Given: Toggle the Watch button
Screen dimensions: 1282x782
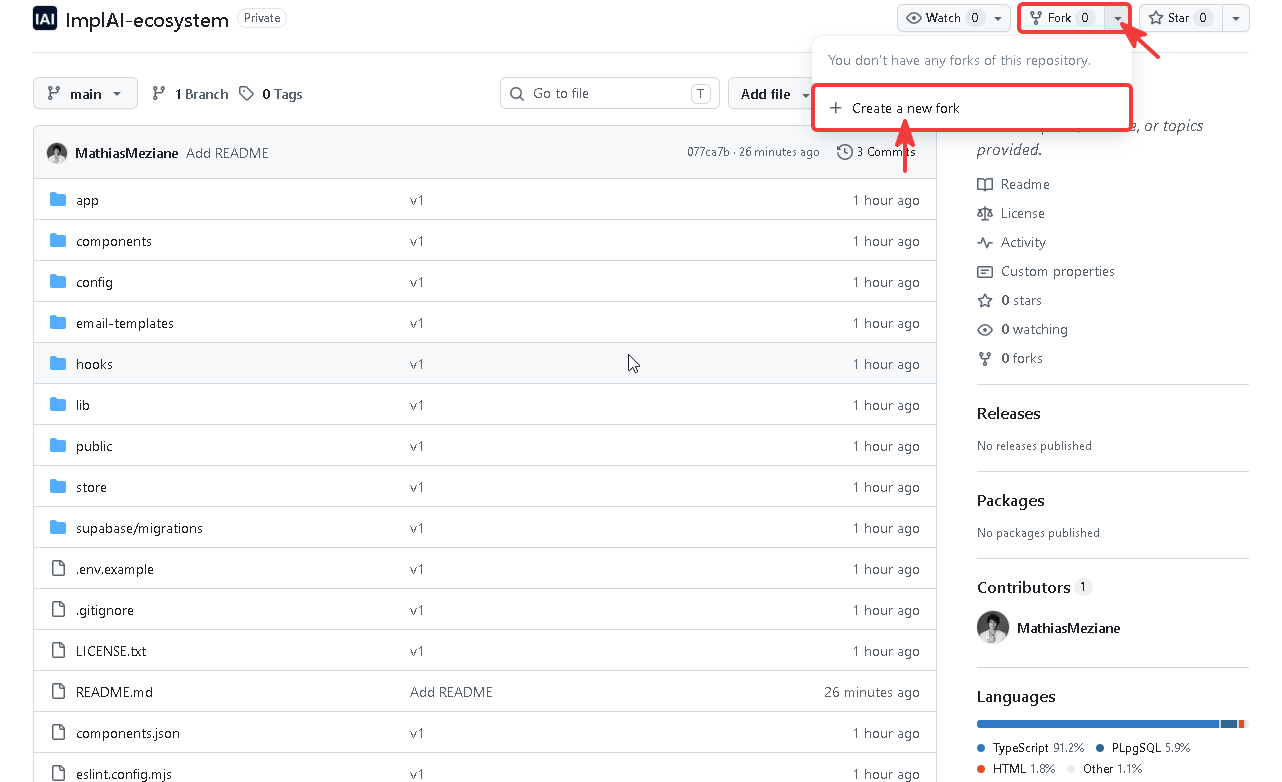Looking at the screenshot, I should (x=945, y=18).
